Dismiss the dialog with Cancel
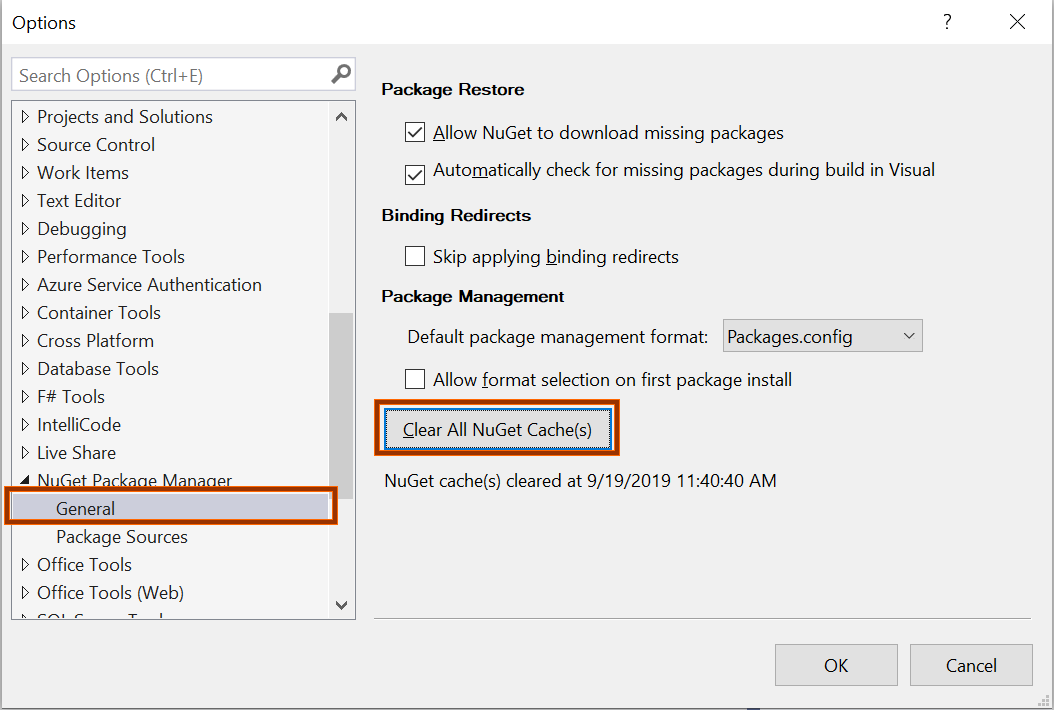The height and width of the screenshot is (710, 1054). [970, 664]
